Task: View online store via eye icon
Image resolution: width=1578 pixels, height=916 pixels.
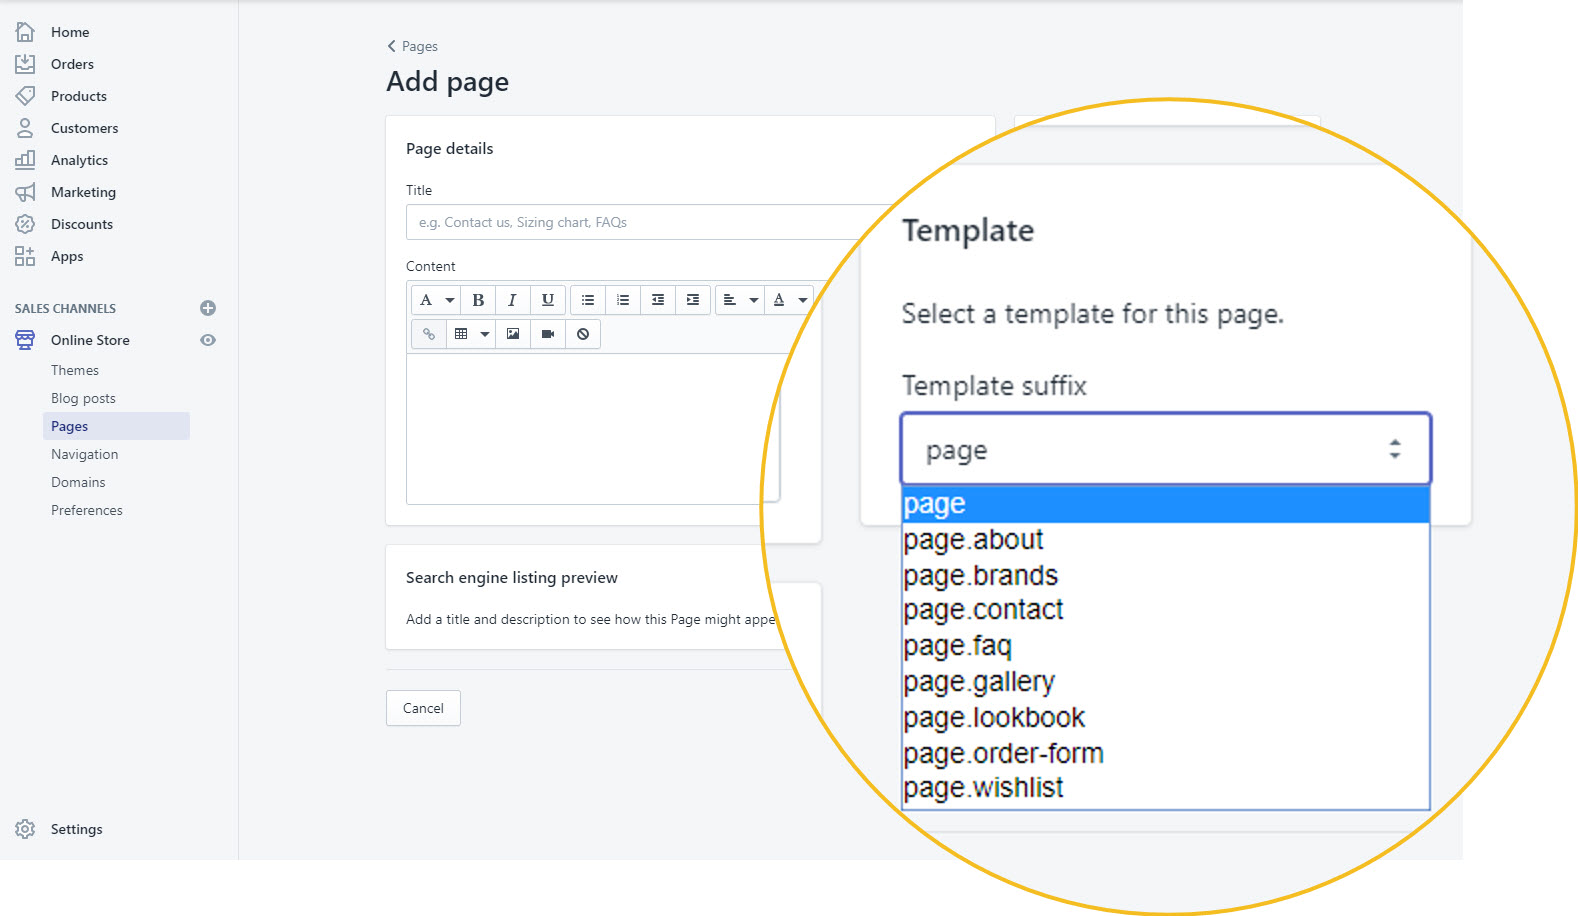Action: (208, 340)
